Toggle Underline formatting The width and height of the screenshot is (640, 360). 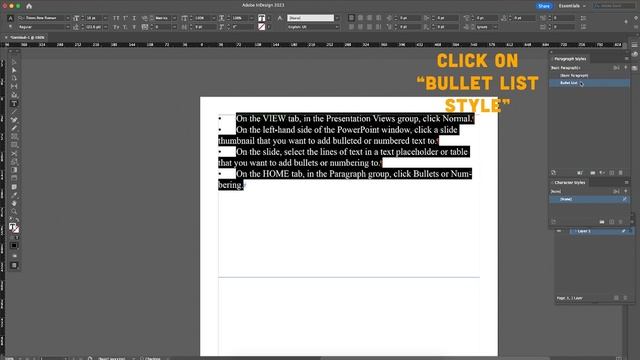(x=134, y=18)
